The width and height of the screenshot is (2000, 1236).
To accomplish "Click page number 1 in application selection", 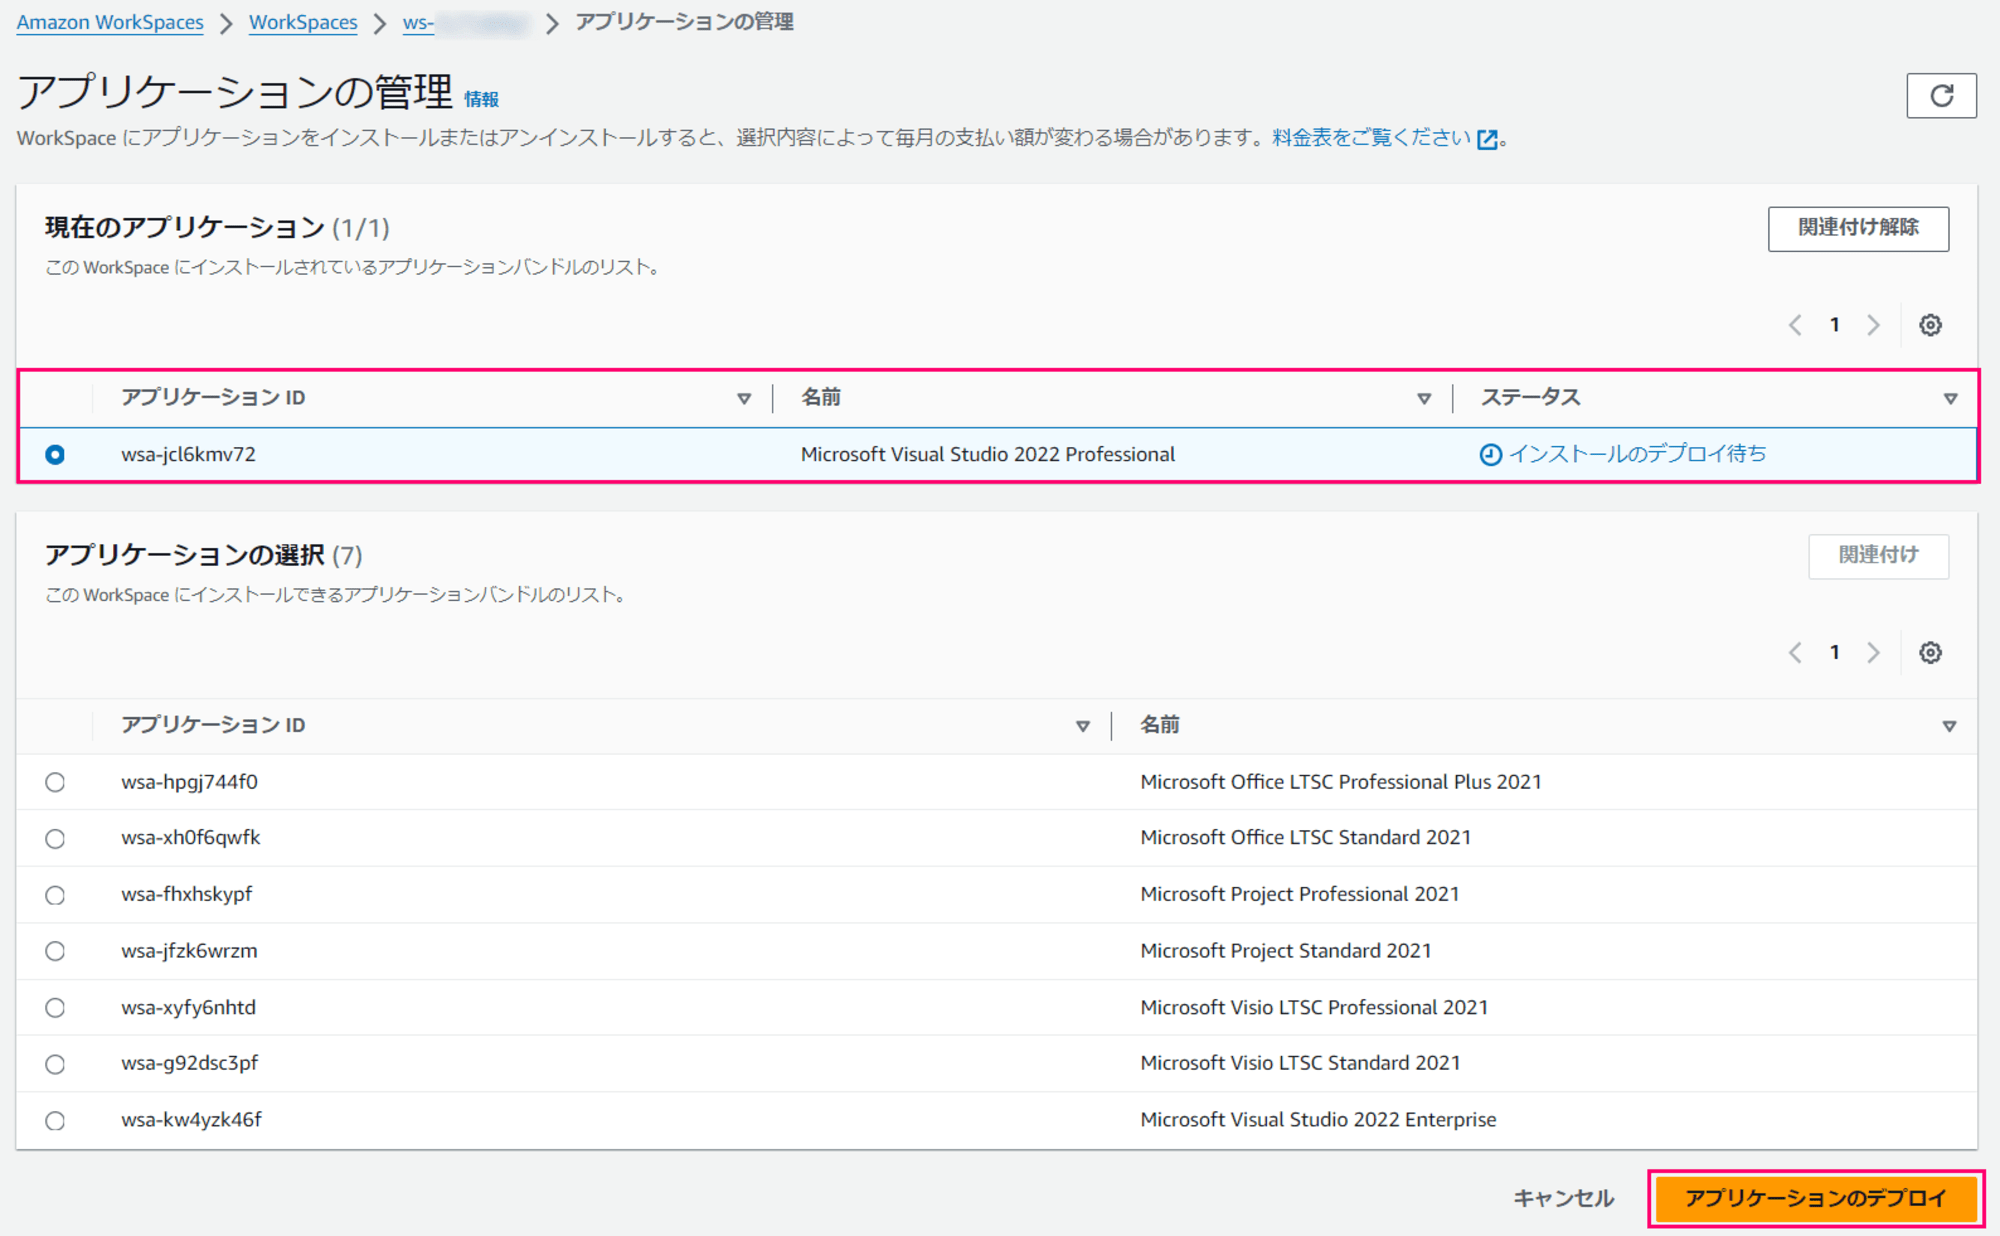I will [1835, 653].
